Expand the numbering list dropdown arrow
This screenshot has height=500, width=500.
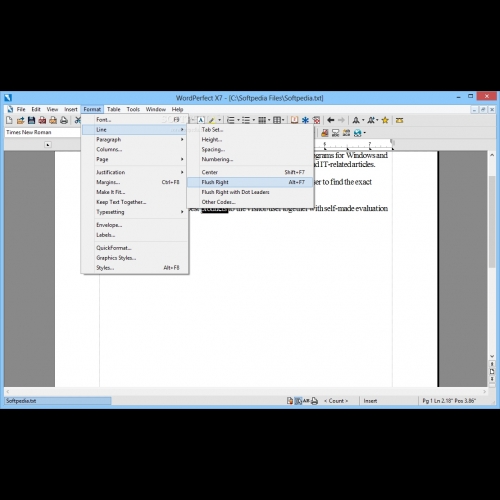(238, 120)
